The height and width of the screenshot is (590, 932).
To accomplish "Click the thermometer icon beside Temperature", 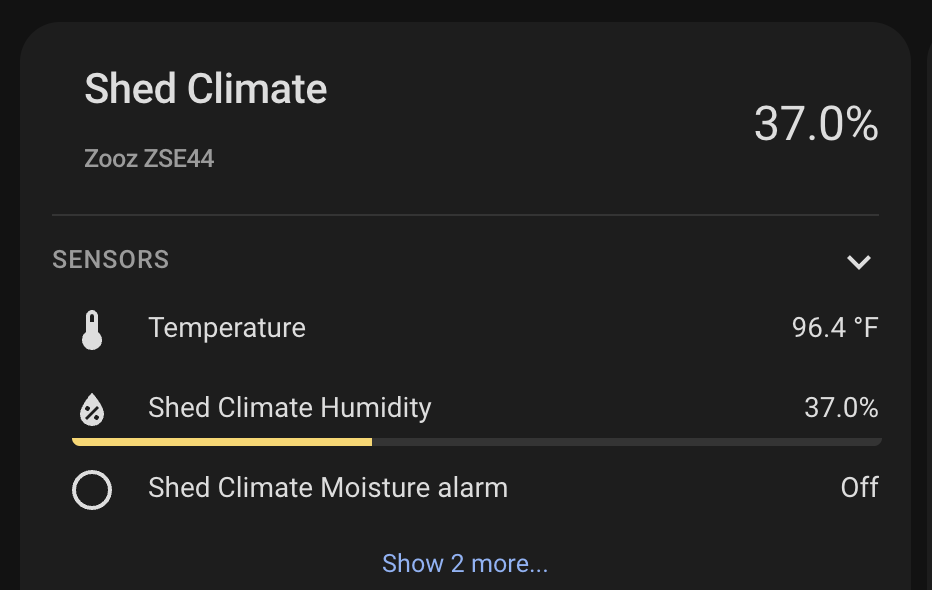I will click(x=92, y=329).
